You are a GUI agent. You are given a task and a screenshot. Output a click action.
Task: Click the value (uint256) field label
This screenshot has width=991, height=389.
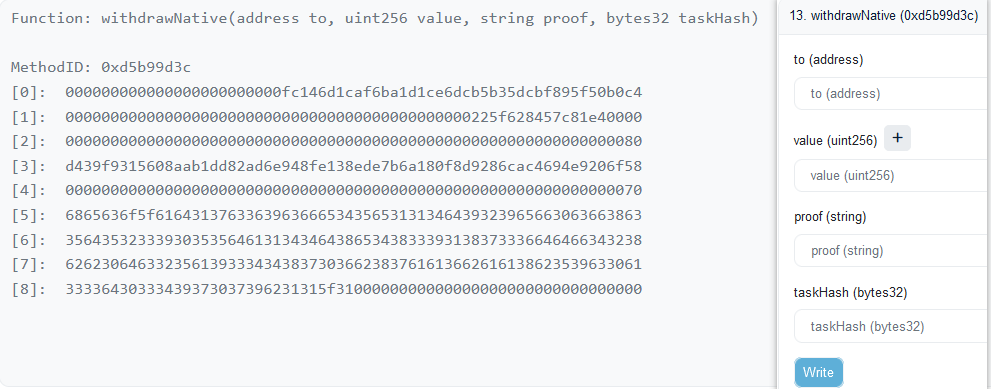[x=836, y=141]
